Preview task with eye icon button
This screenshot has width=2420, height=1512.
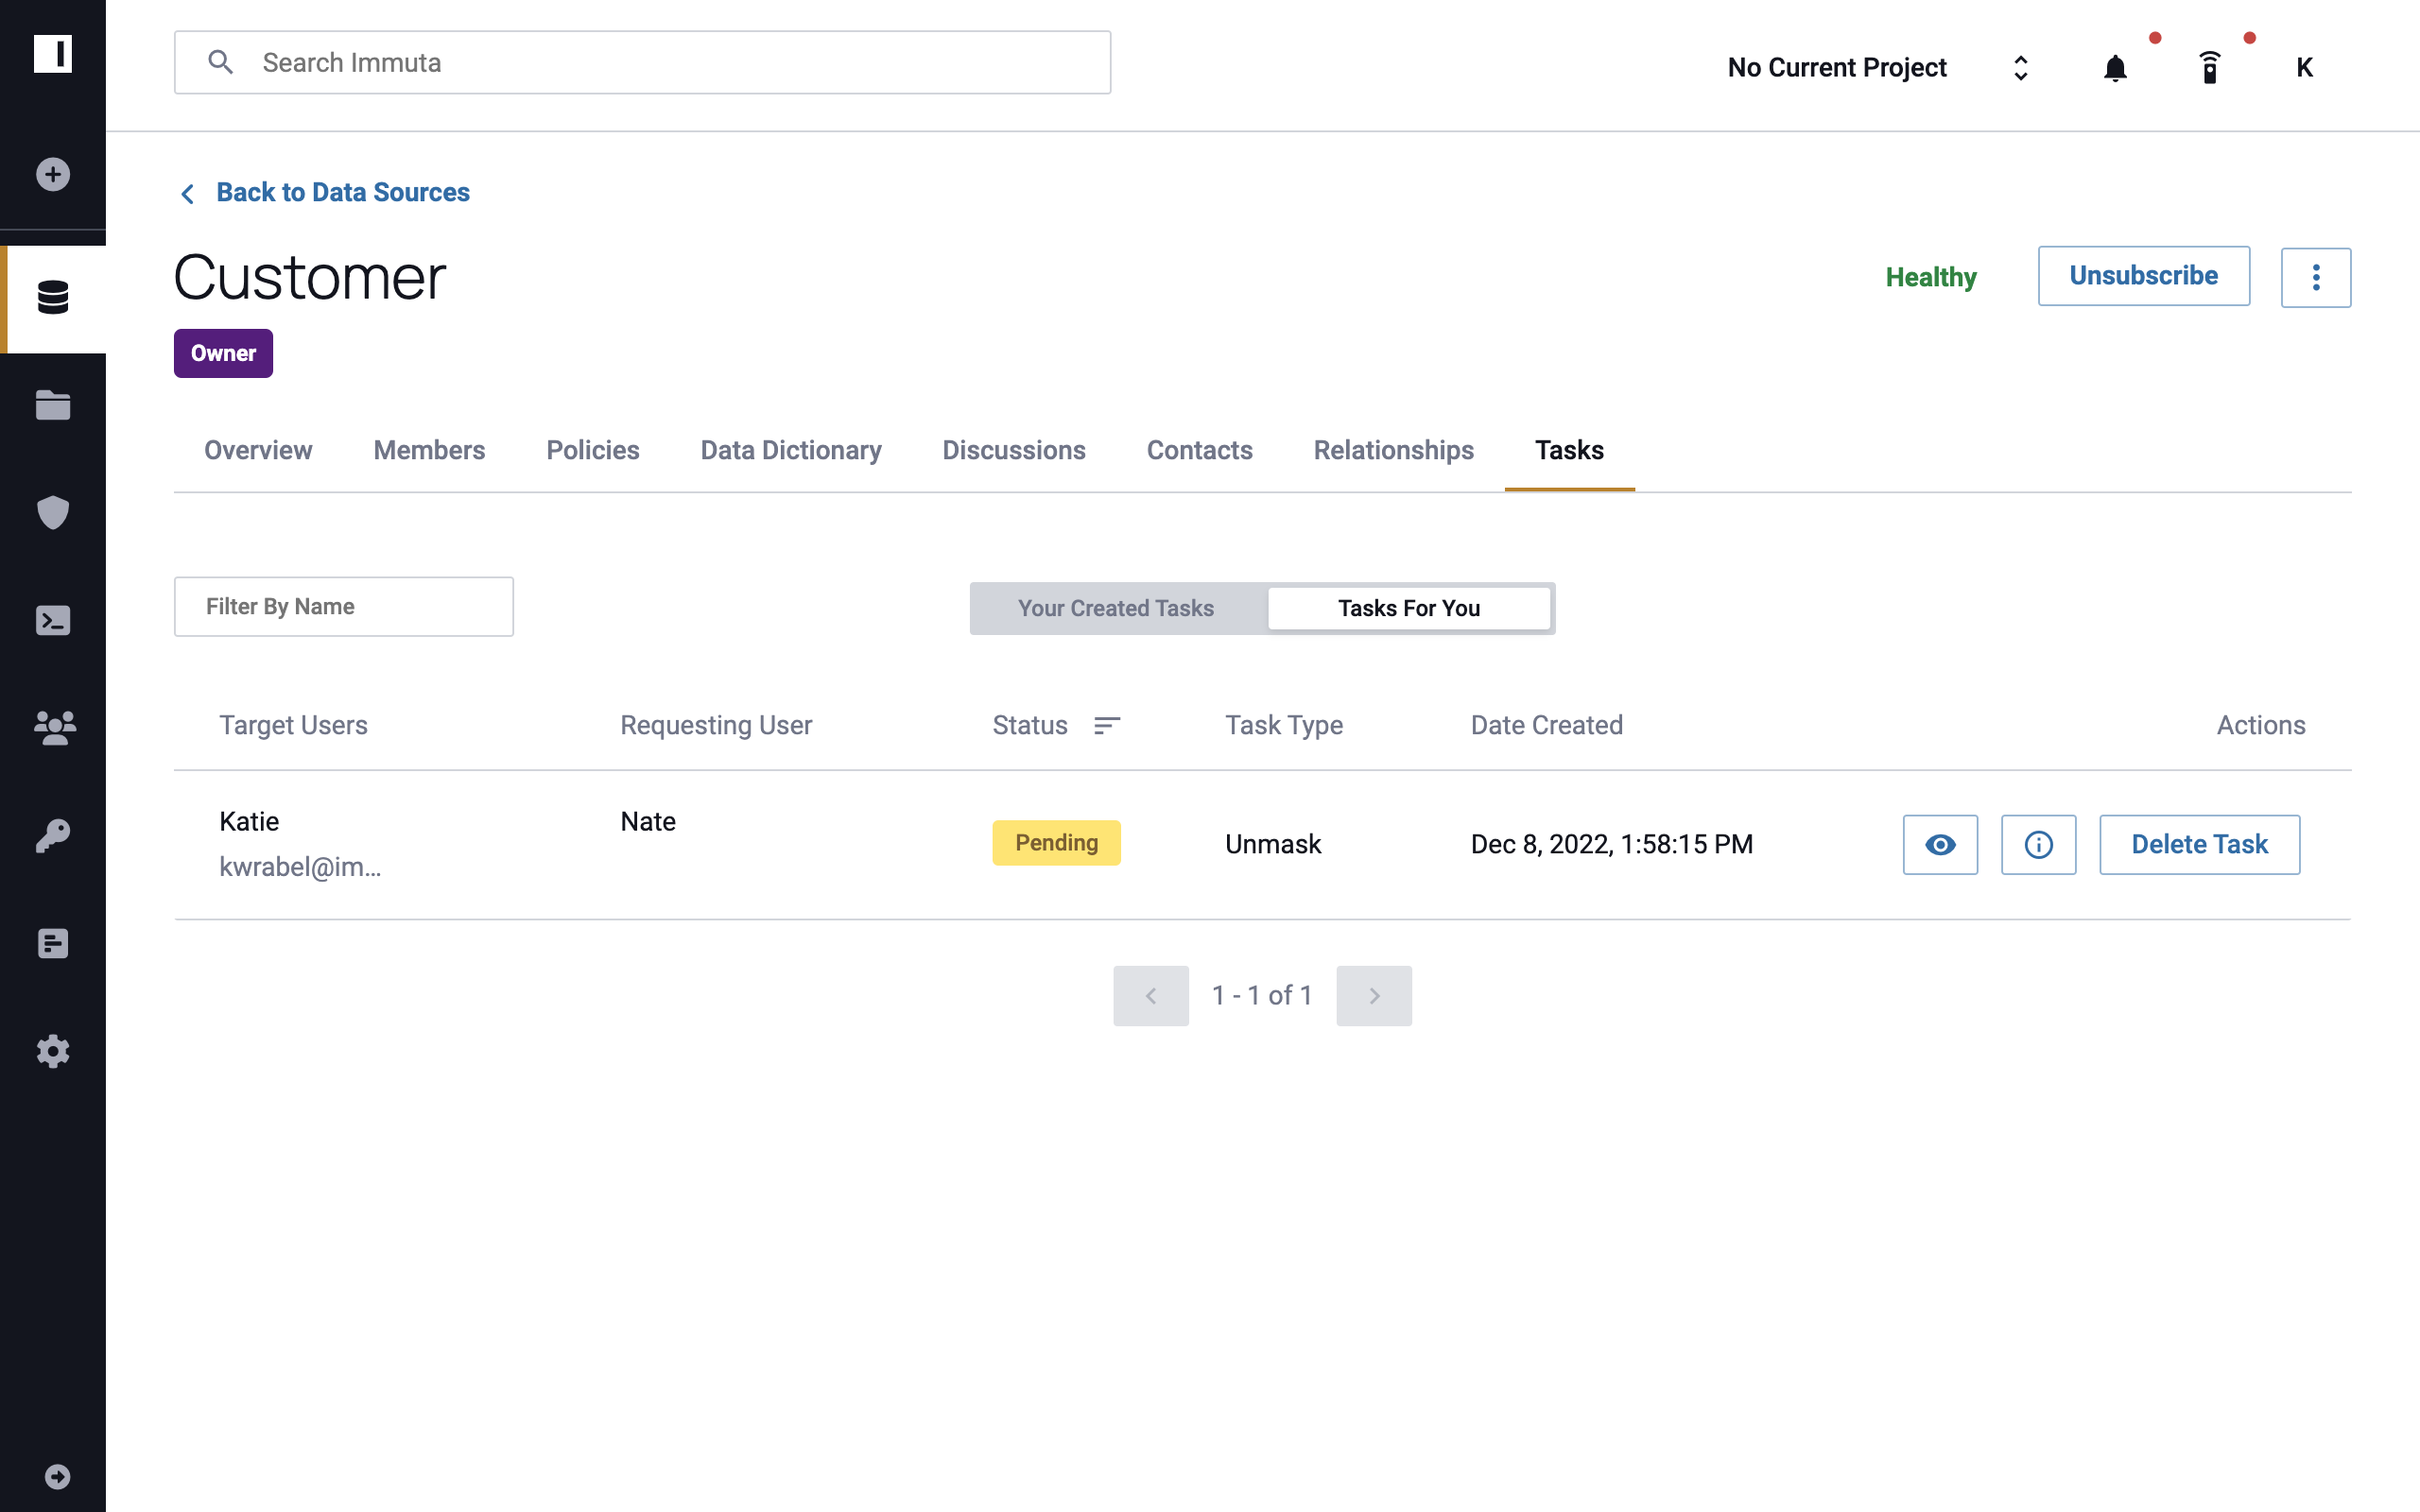tap(1939, 845)
